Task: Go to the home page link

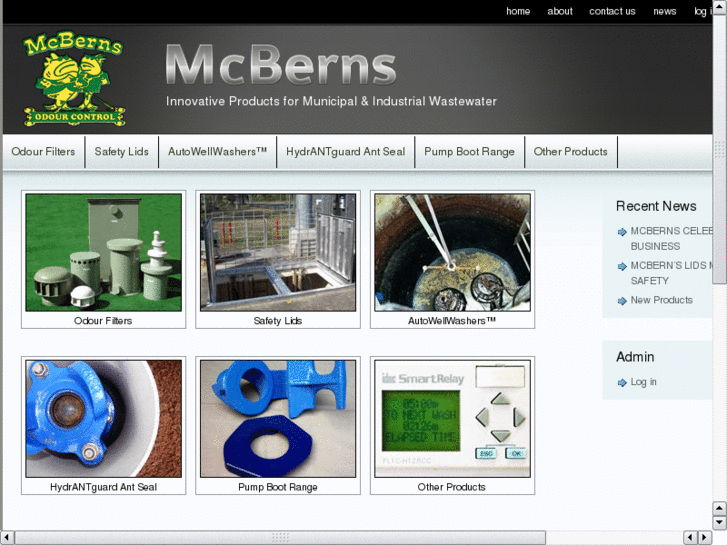Action: click(518, 11)
